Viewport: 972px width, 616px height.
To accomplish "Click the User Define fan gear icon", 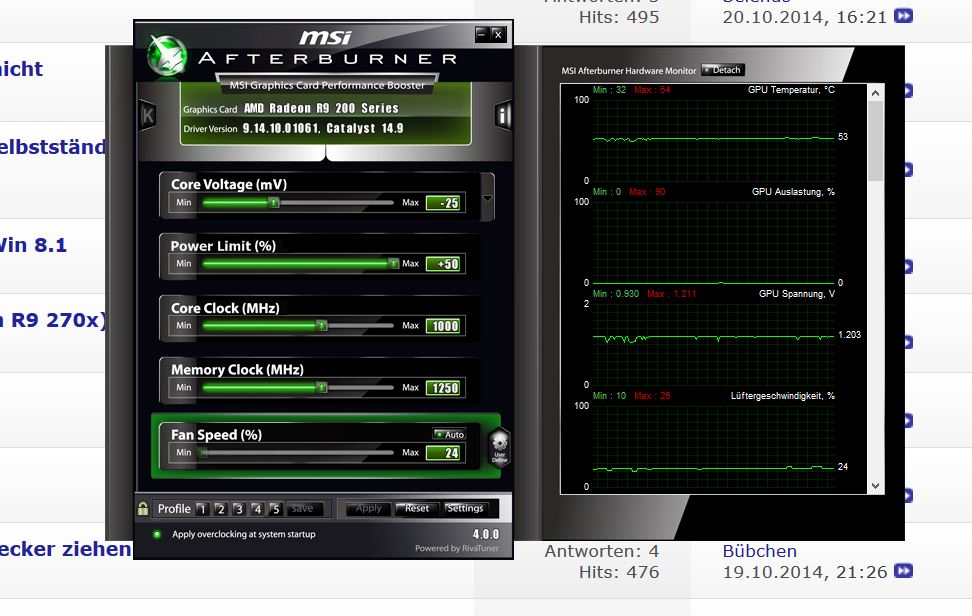I will 499,447.
